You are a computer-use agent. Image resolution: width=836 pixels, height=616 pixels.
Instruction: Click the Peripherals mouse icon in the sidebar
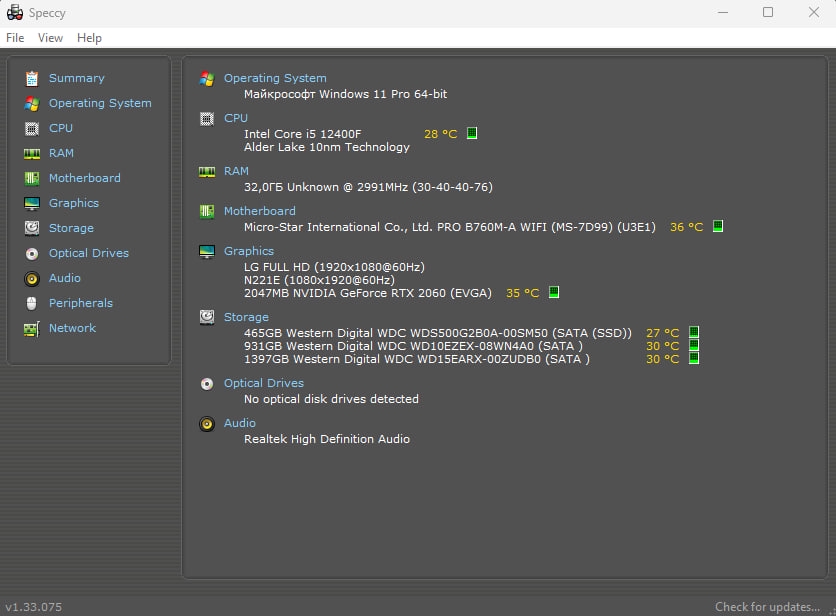point(32,303)
